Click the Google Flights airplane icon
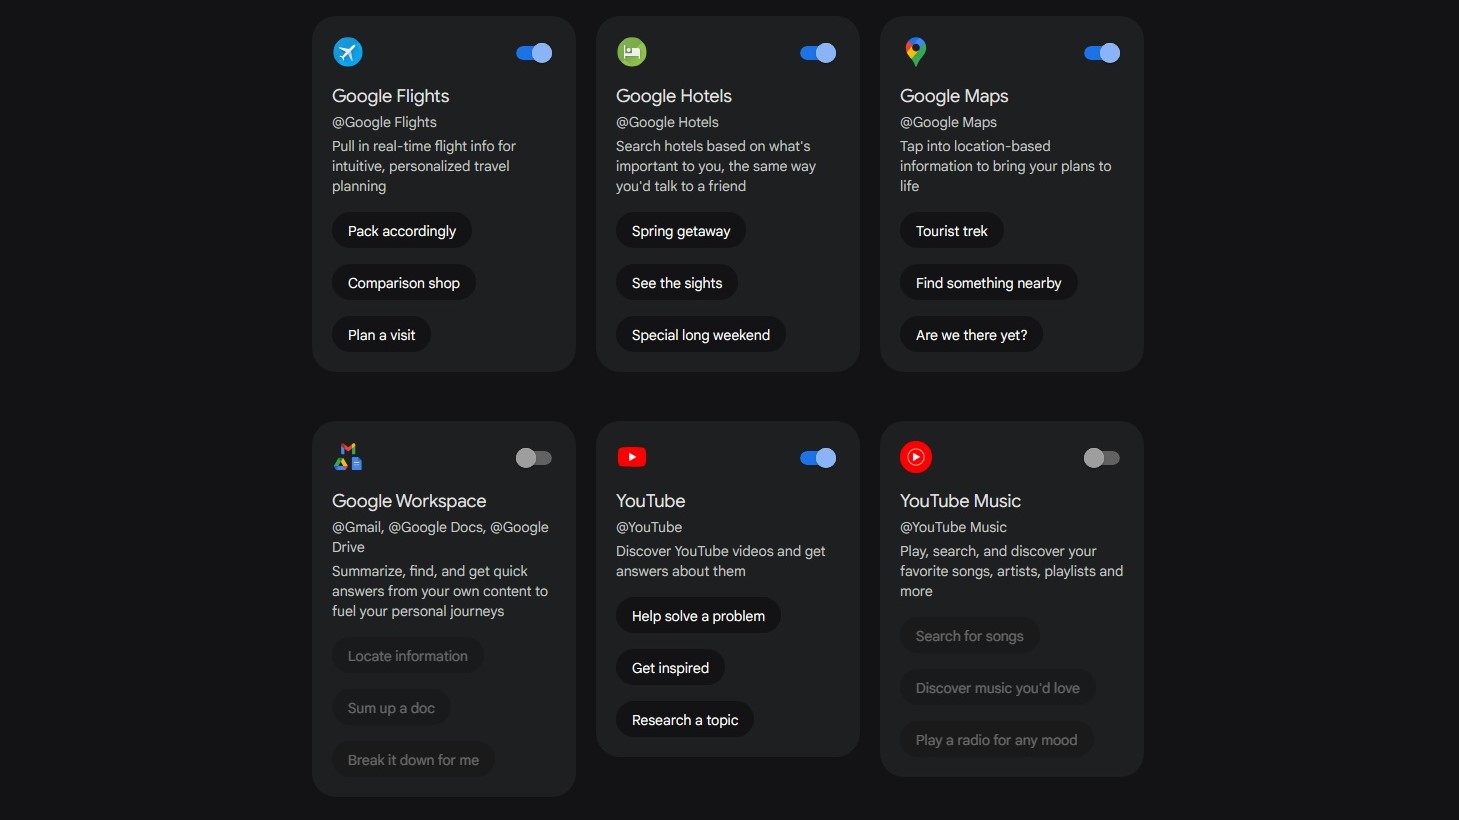This screenshot has width=1459, height=820. coord(348,52)
